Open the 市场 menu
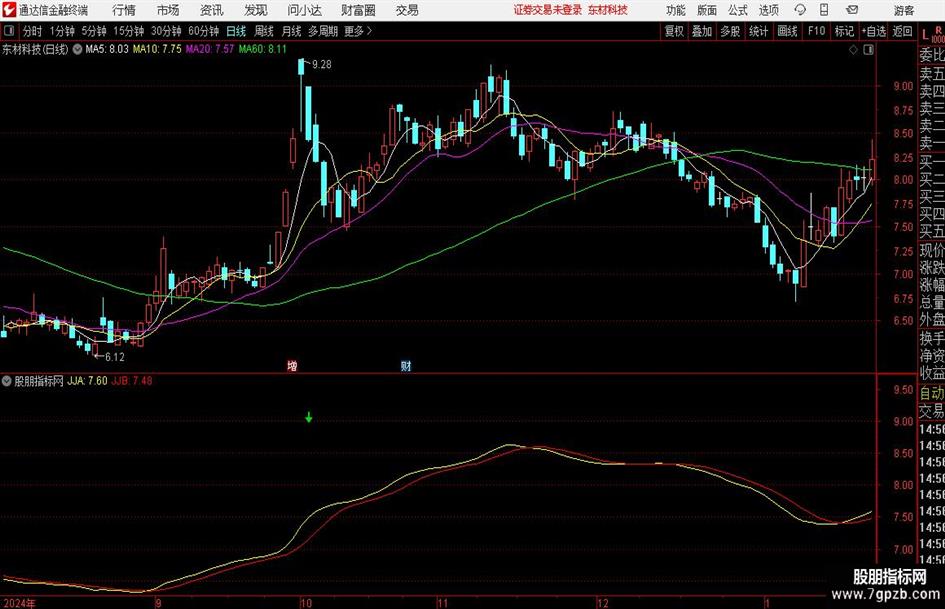The width and height of the screenshot is (945, 609). (168, 10)
